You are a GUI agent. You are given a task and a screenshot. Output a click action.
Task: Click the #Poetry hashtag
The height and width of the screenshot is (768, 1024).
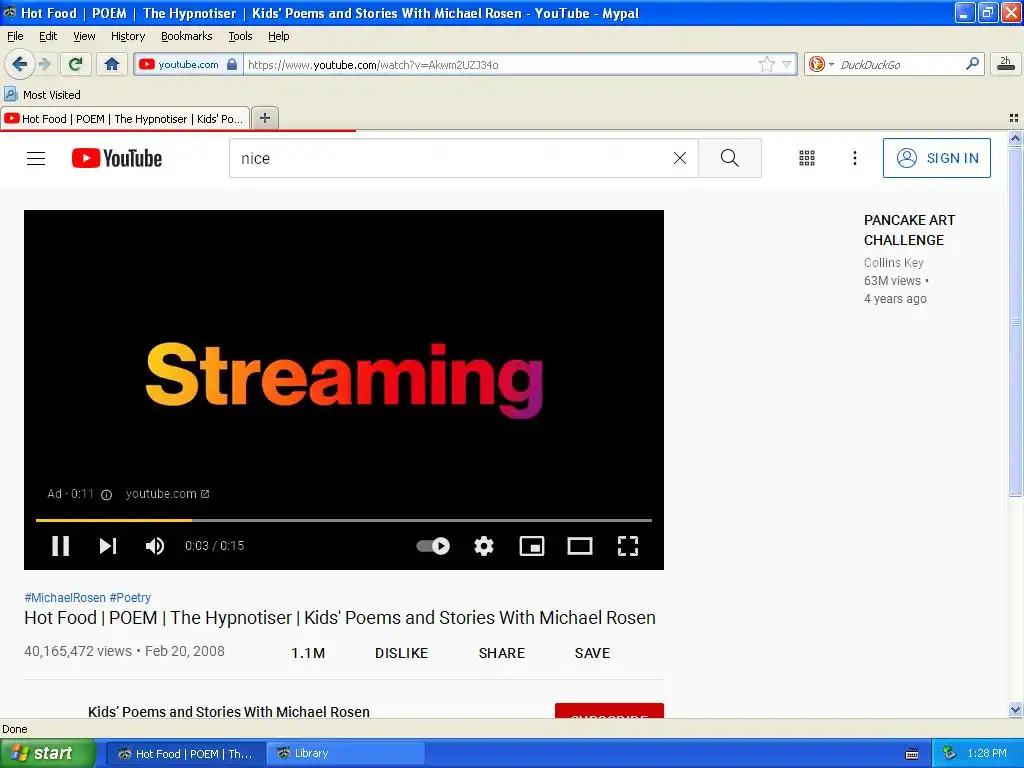pos(130,598)
